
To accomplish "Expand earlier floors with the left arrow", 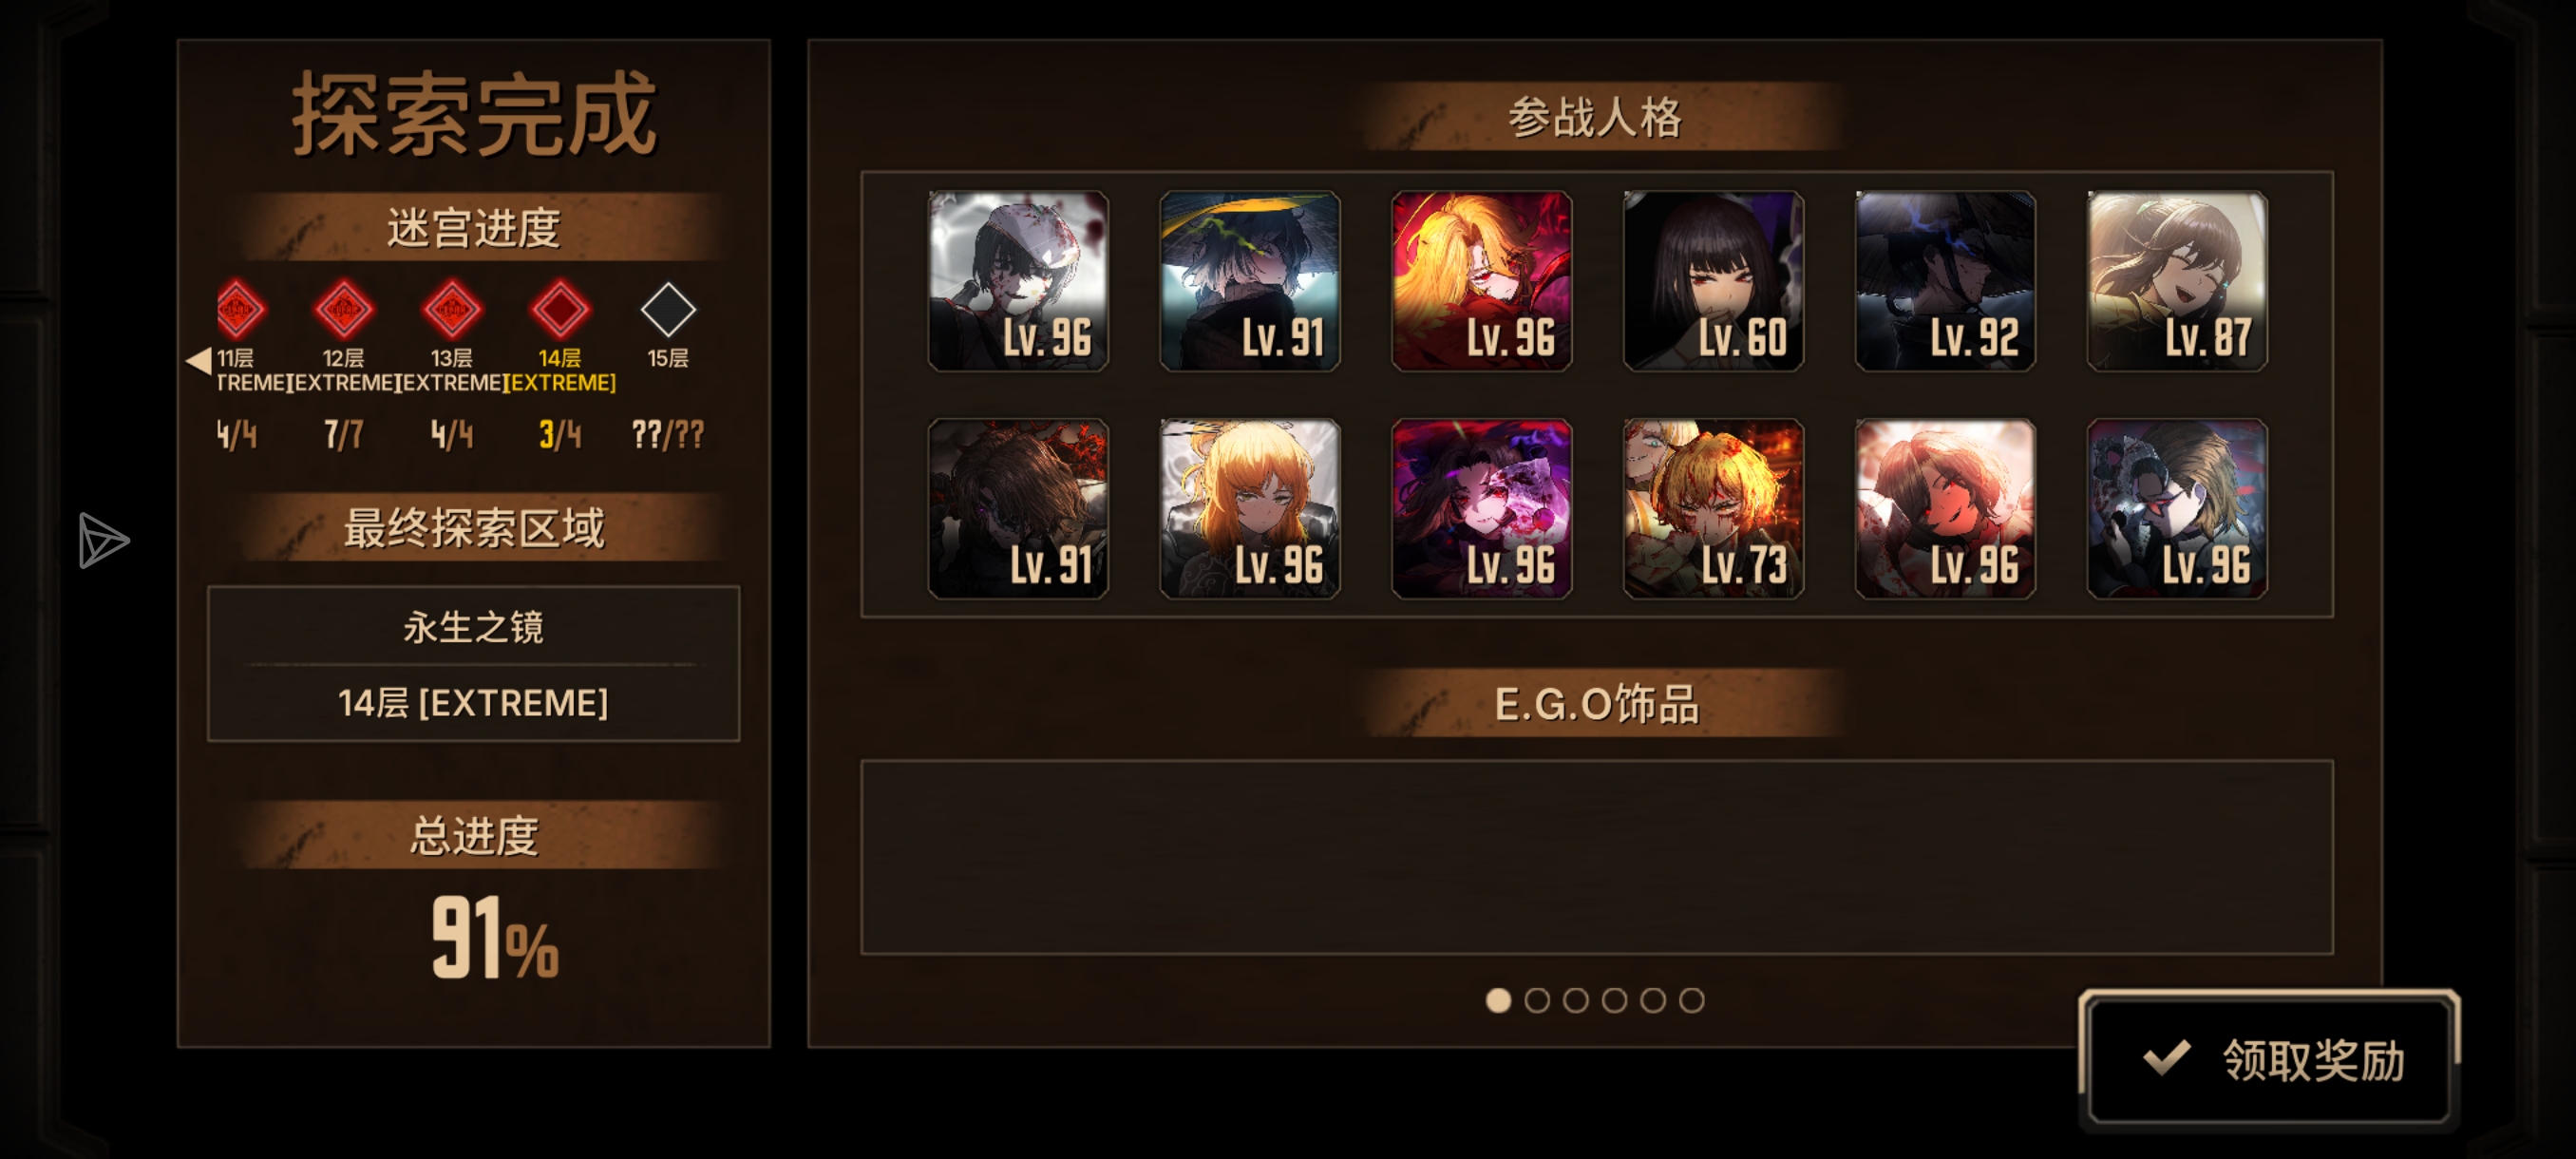I will pos(199,360).
